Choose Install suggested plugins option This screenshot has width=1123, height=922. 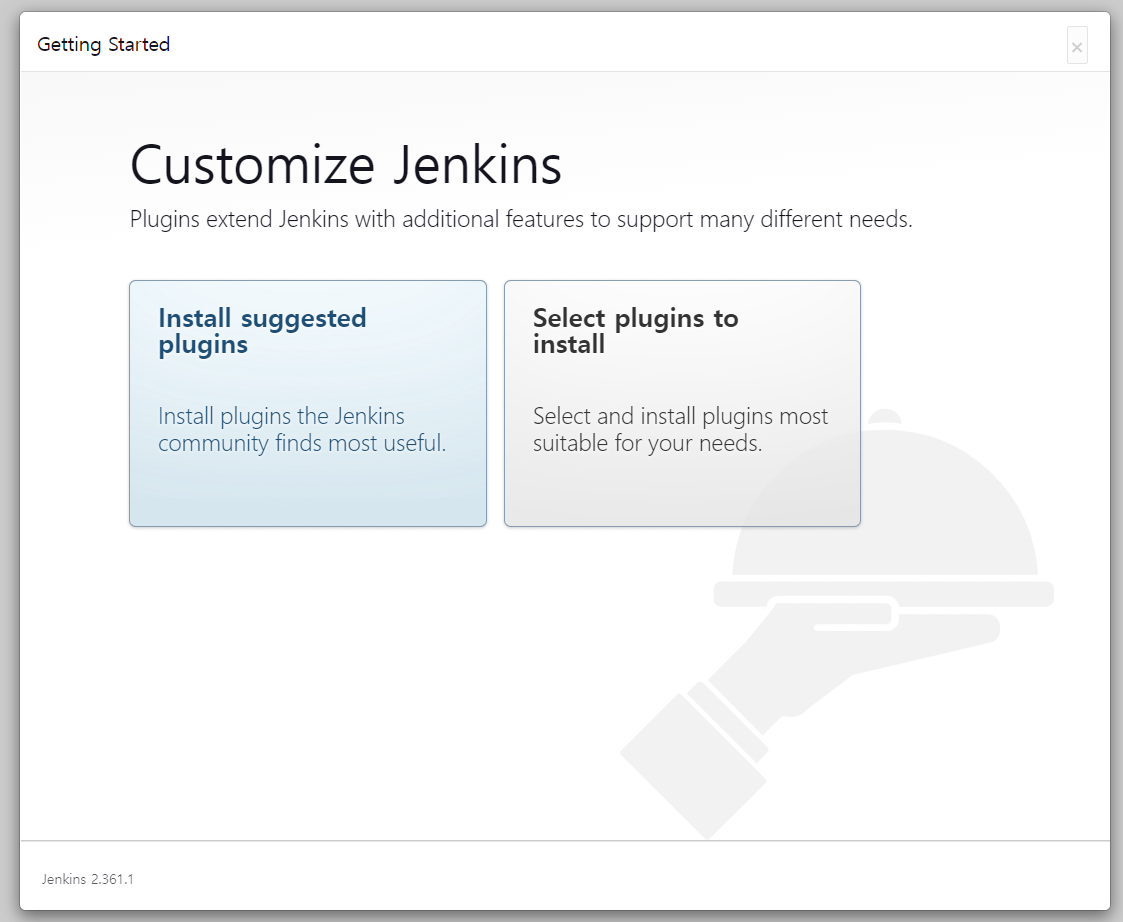(x=308, y=403)
